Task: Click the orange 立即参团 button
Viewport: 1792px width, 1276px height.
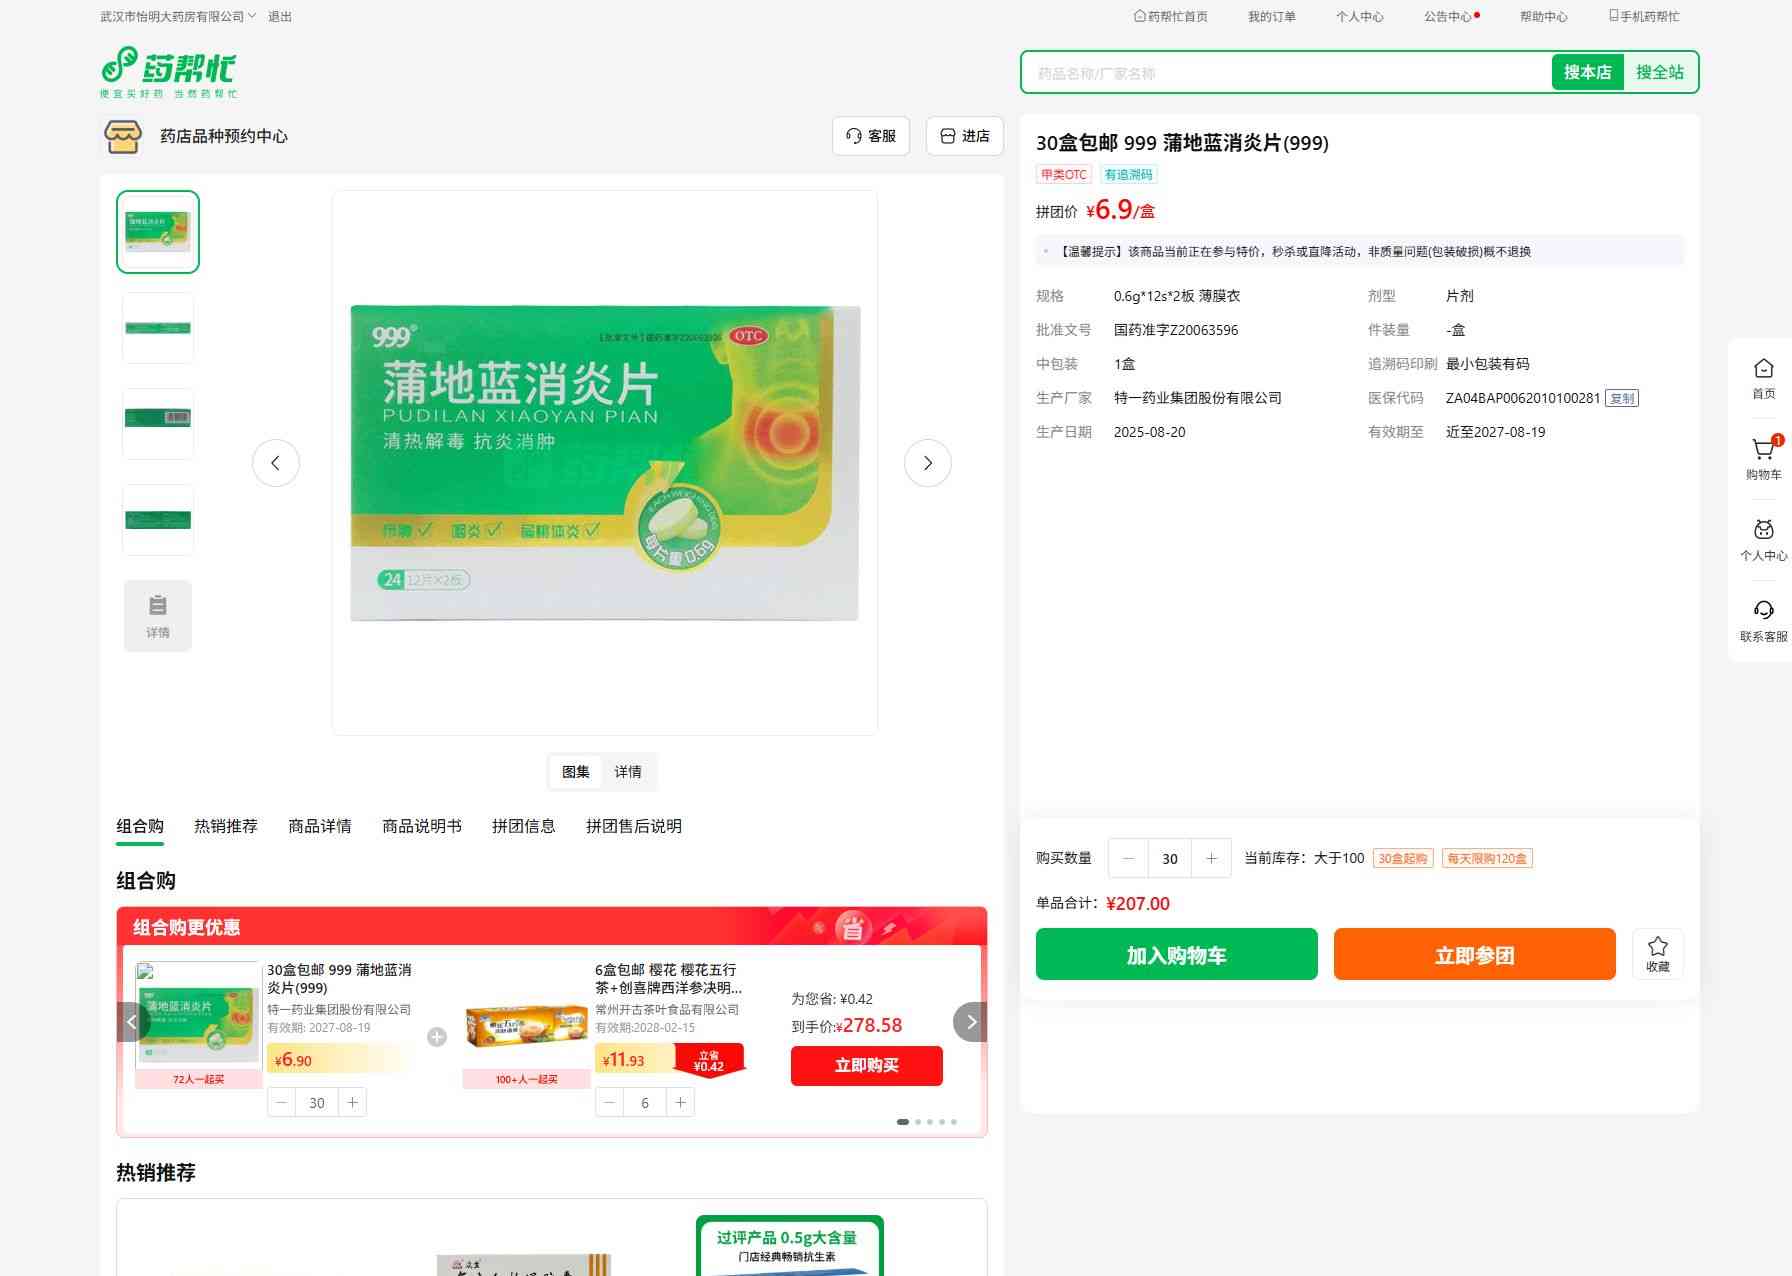Action: [1474, 954]
